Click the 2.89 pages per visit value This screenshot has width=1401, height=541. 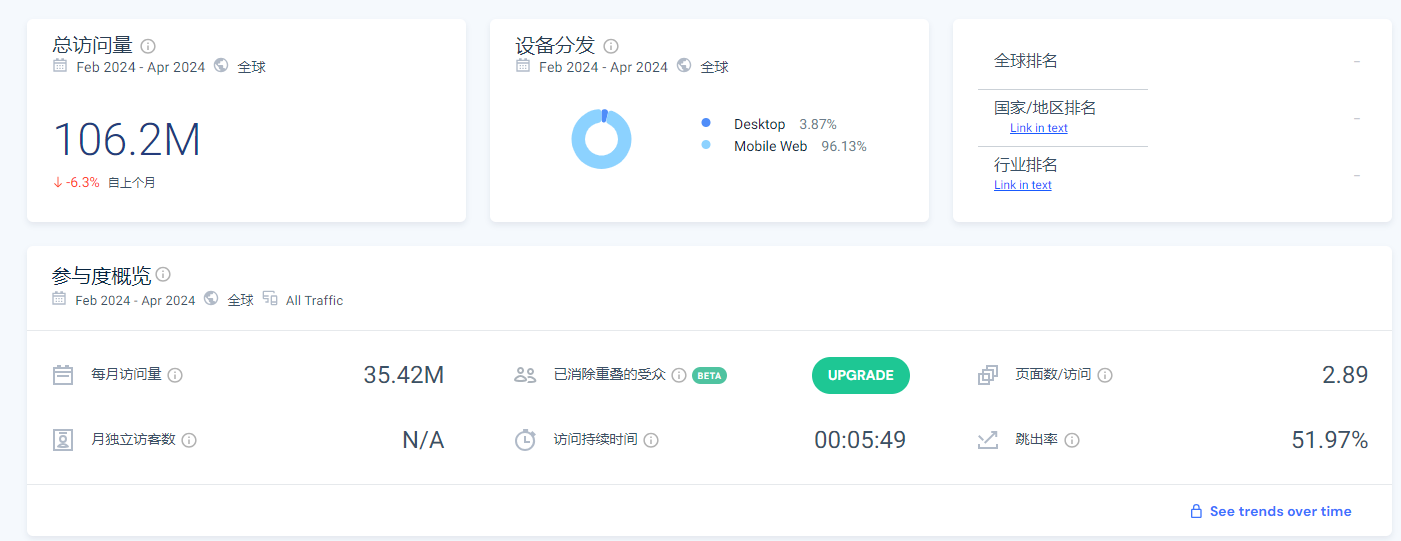point(1345,375)
